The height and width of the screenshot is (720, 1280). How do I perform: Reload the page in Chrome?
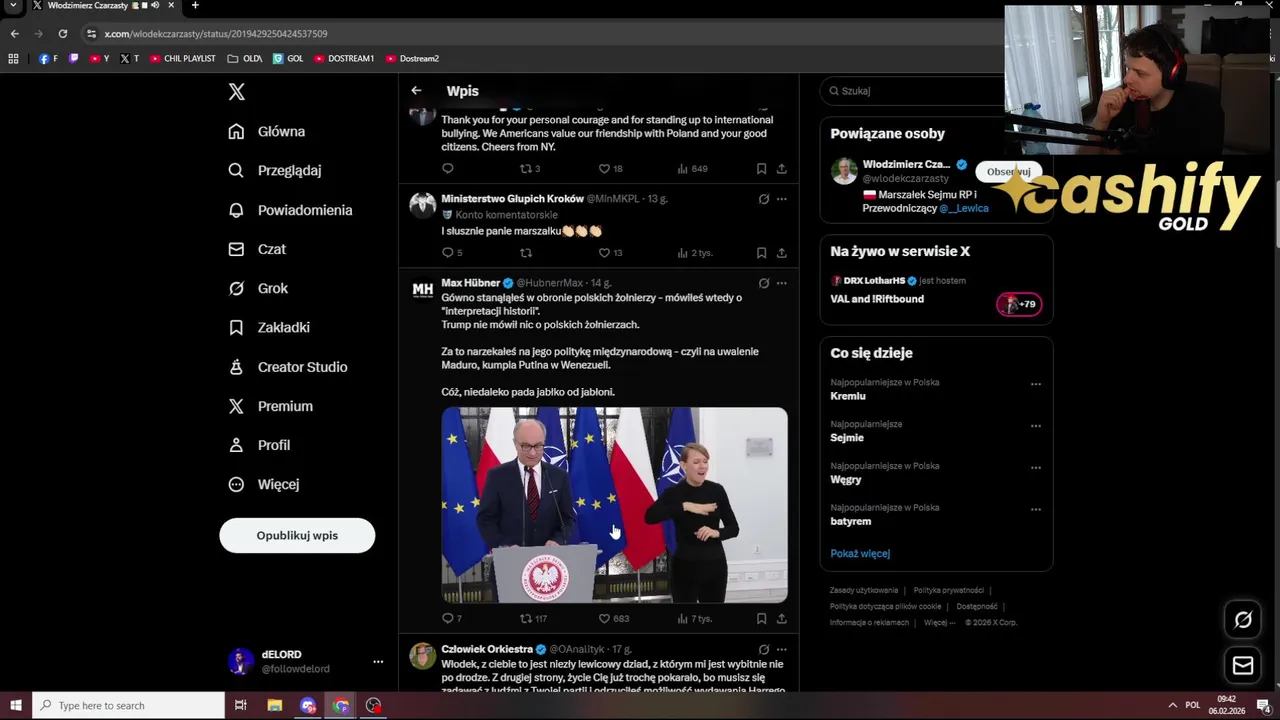(63, 33)
